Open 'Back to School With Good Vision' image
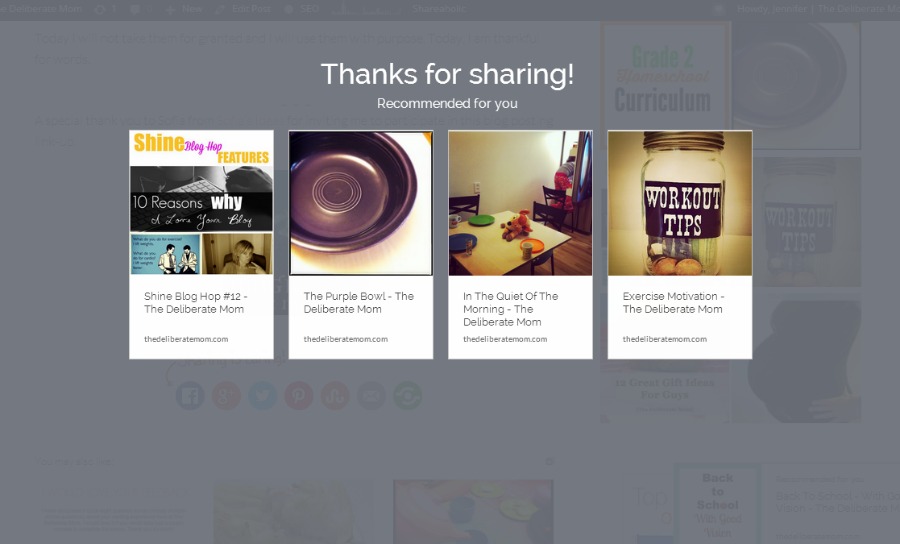Viewport: 900px width, 544px height. [717, 505]
